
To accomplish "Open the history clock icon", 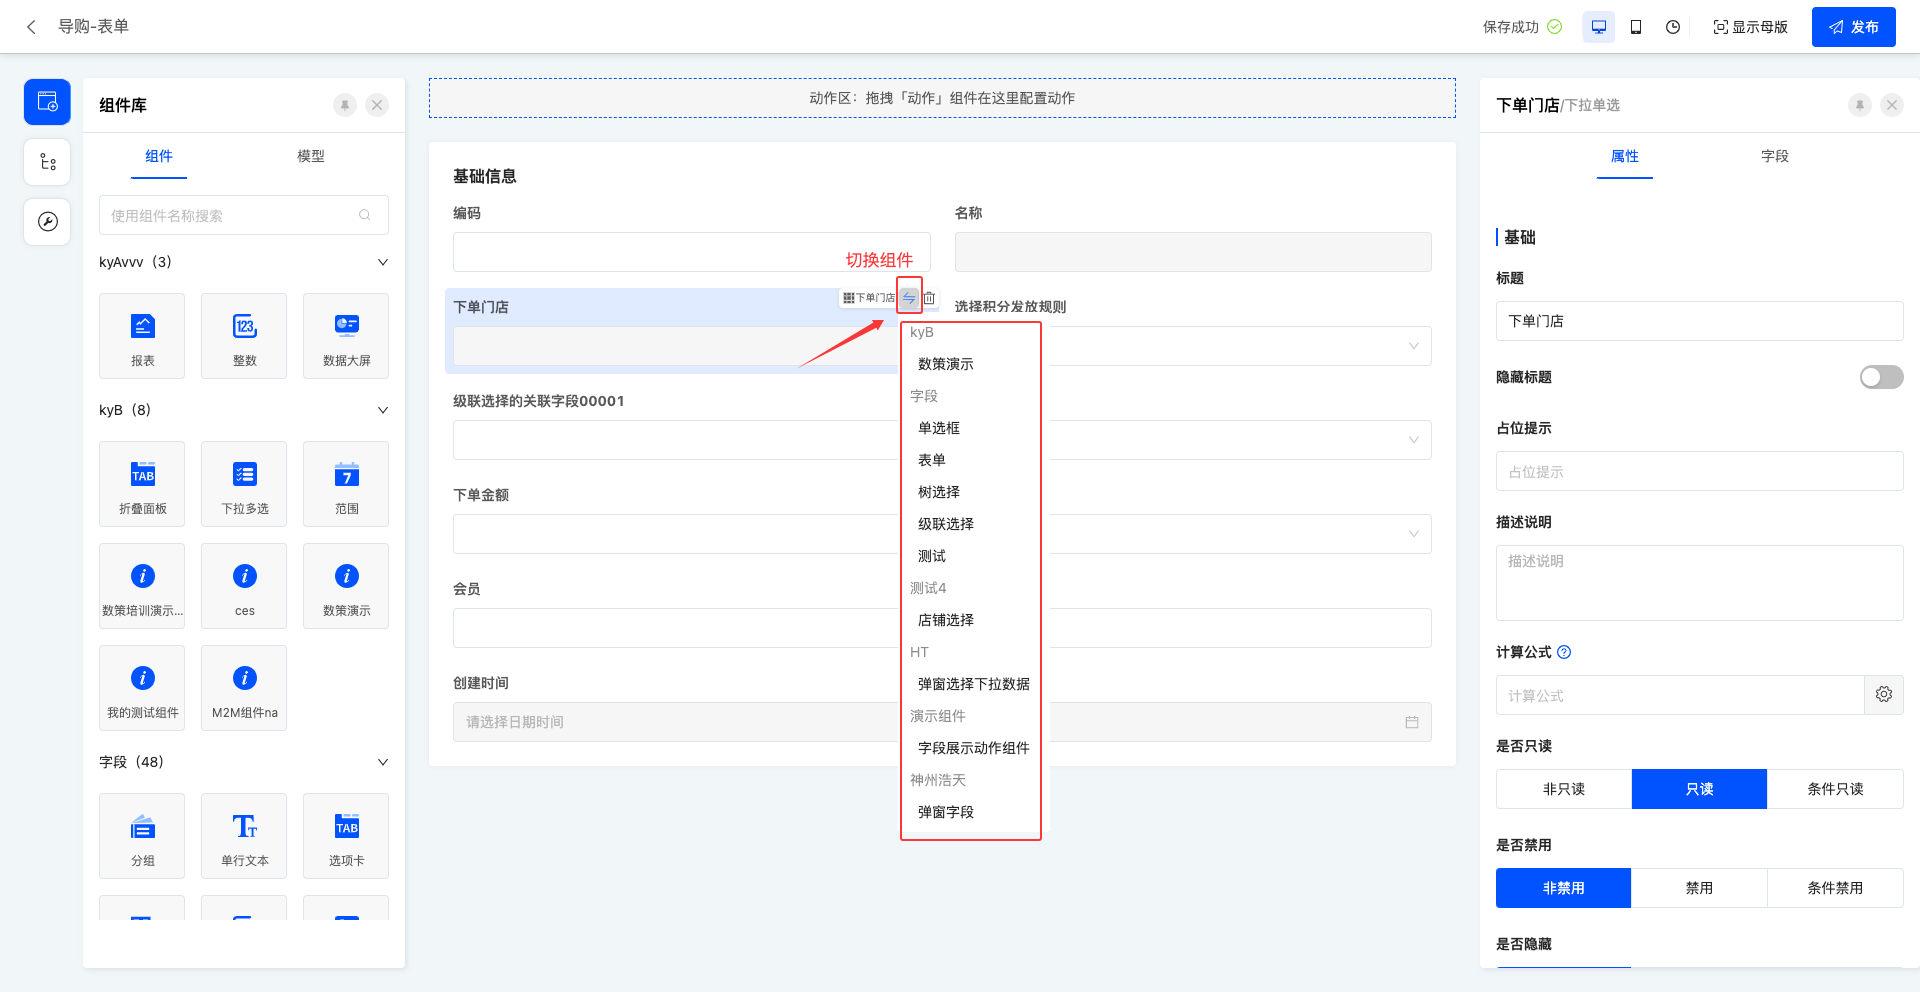I will [1673, 27].
